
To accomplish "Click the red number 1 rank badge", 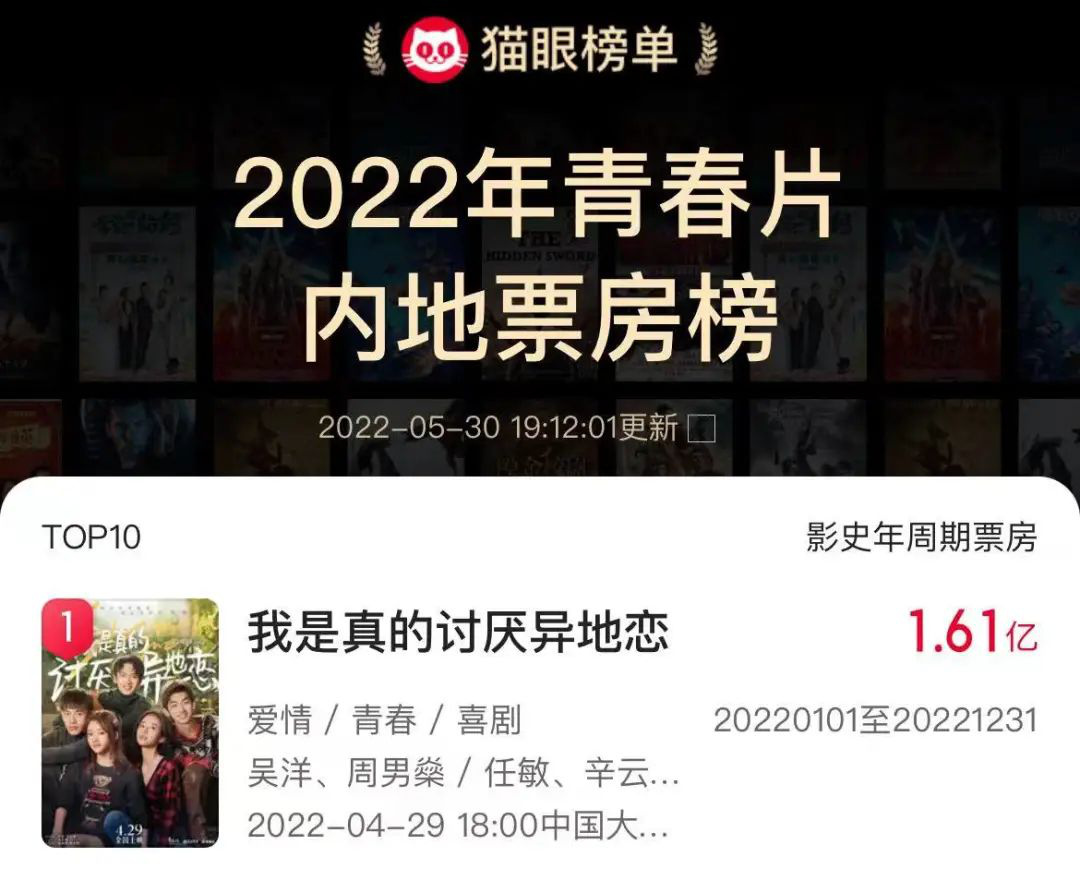I will (68, 626).
